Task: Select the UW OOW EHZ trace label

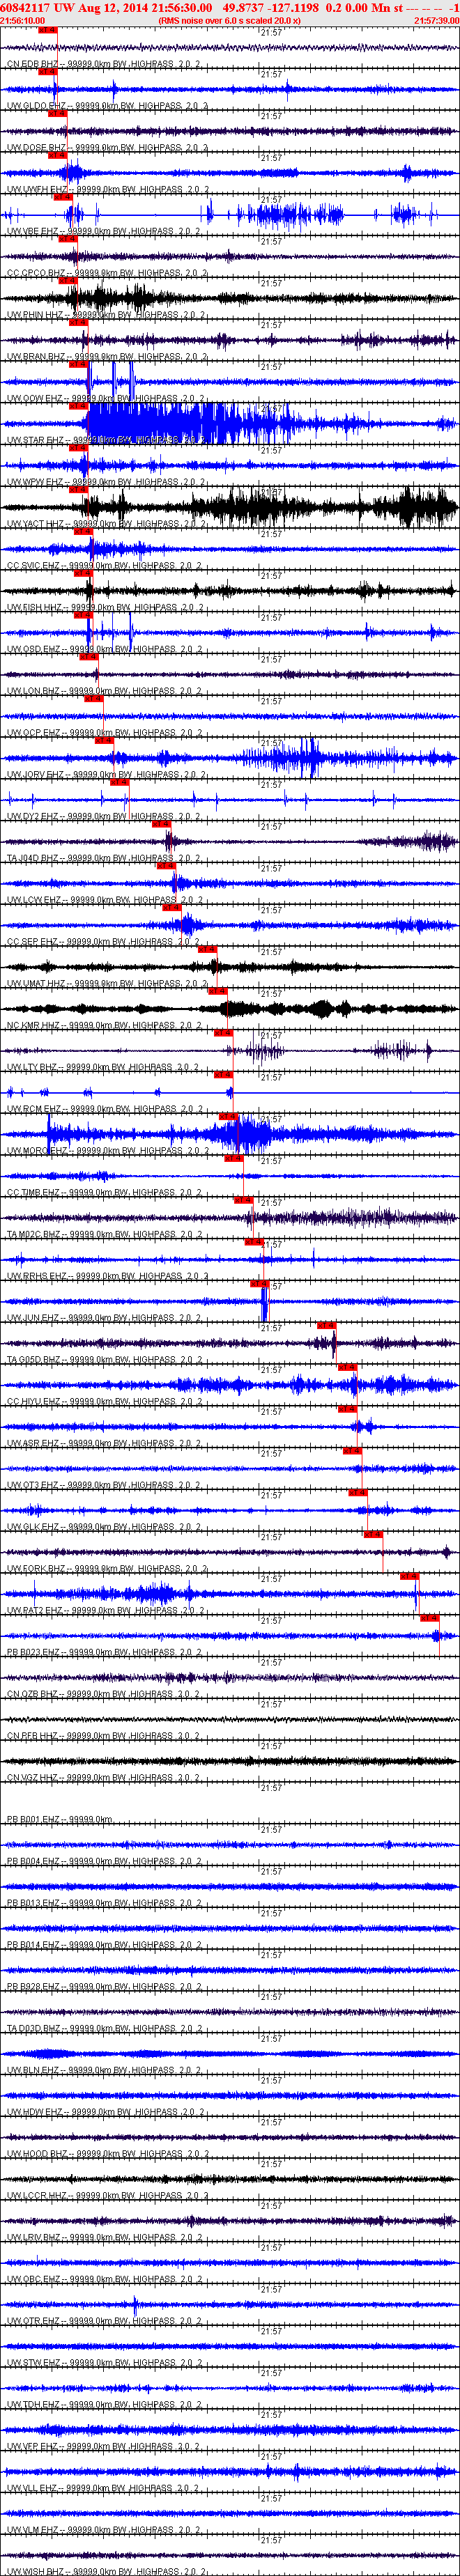Action: point(106,399)
